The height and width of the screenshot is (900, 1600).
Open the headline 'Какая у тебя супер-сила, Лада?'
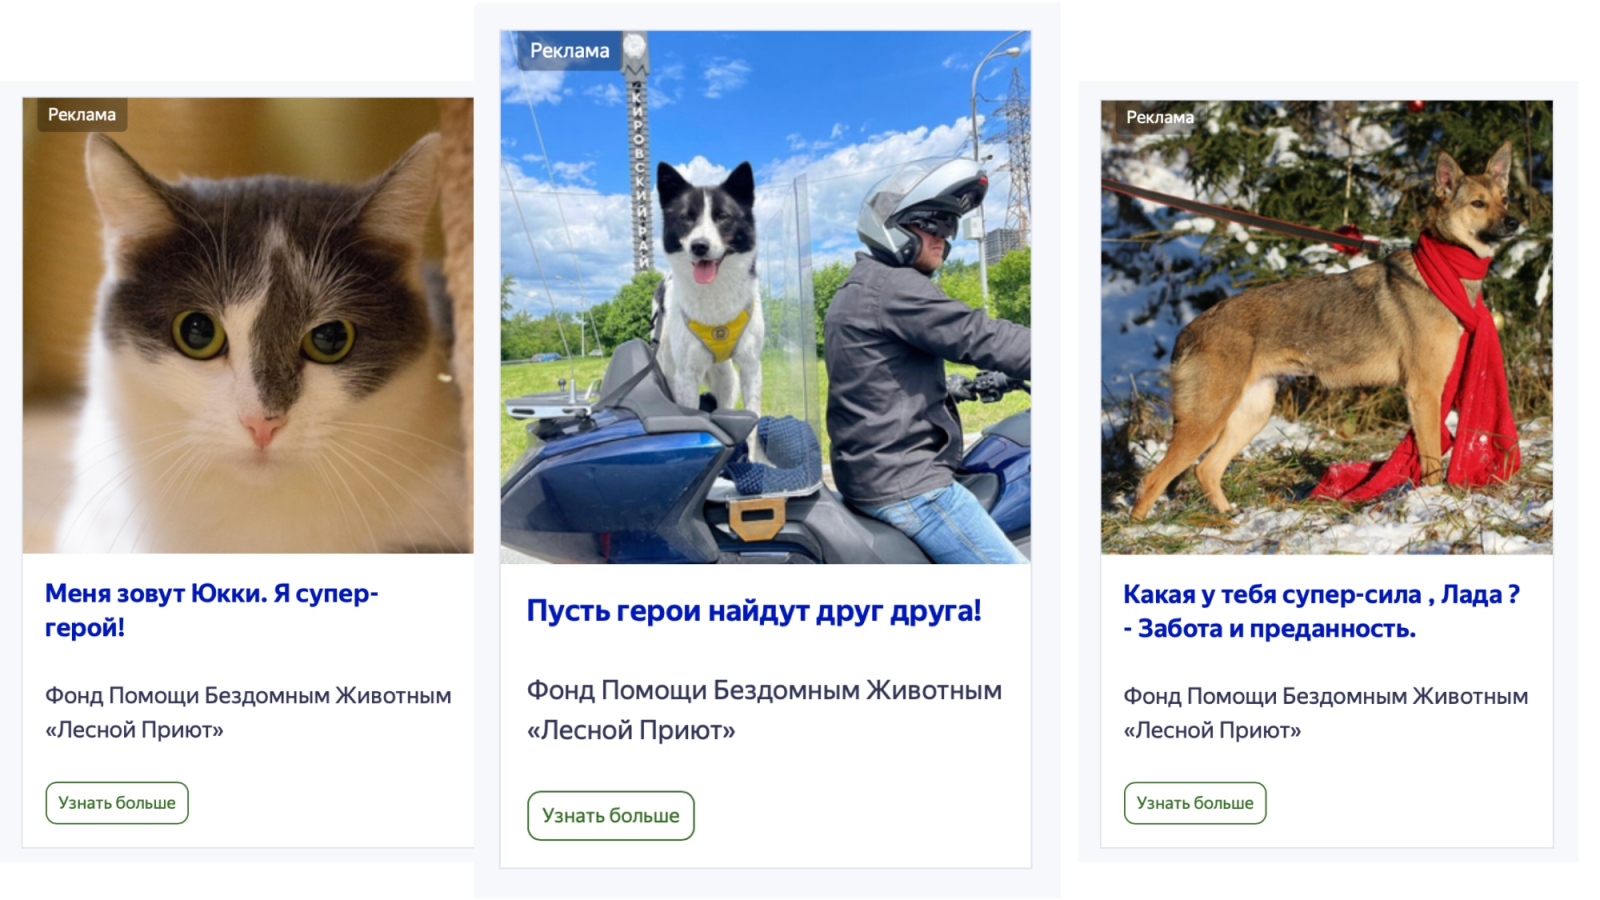point(1321,611)
